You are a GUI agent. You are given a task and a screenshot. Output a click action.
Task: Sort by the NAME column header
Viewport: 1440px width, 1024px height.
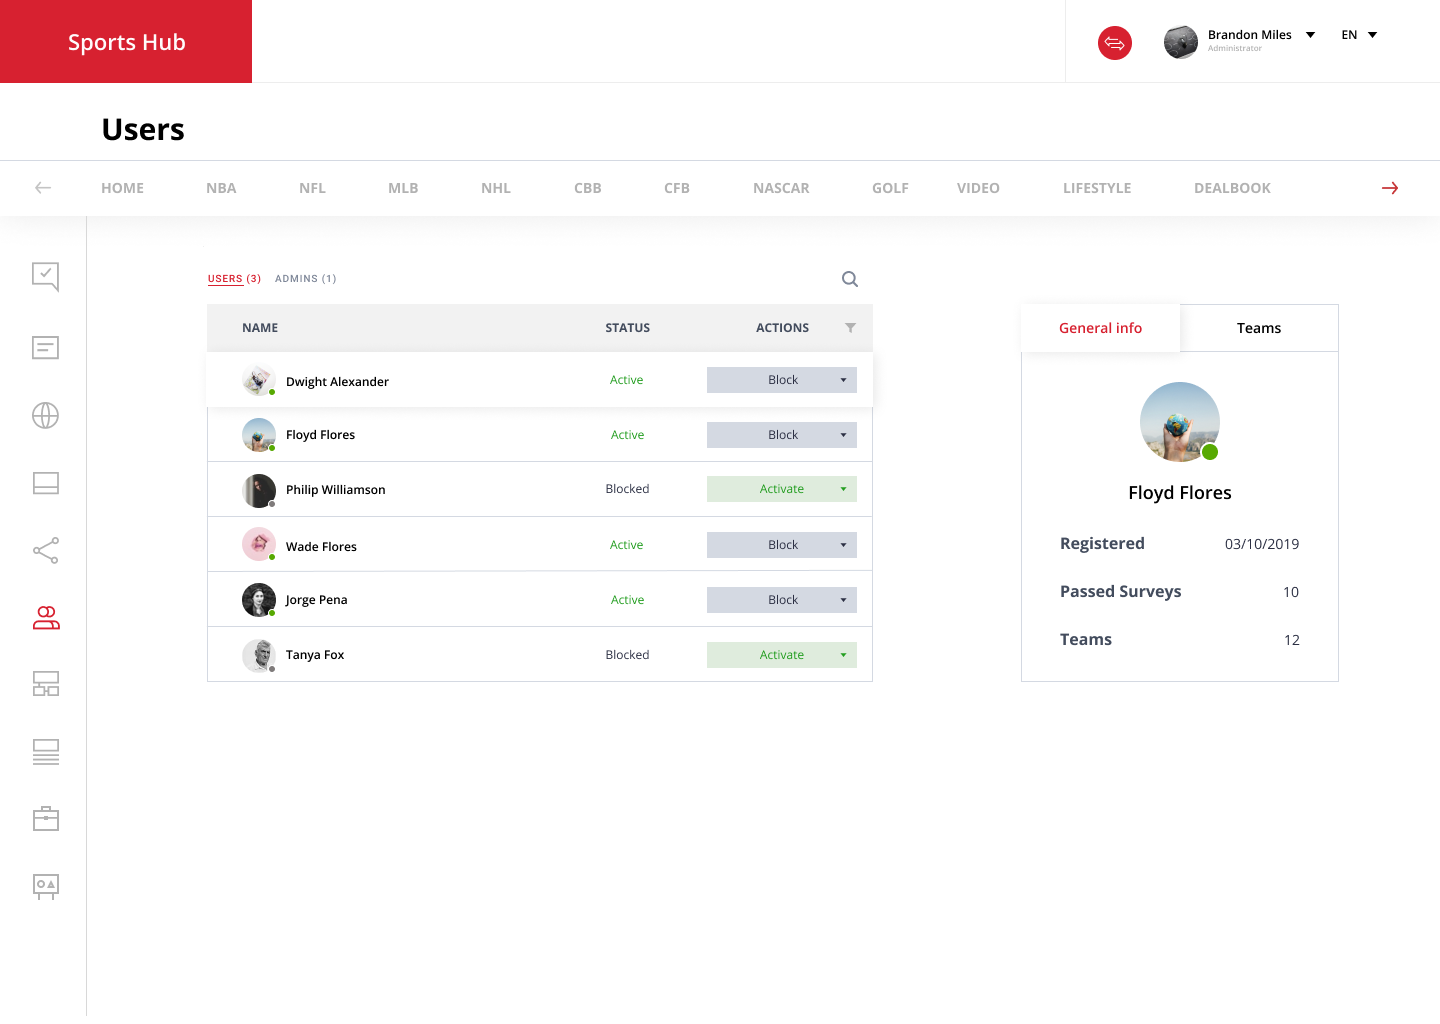(260, 328)
